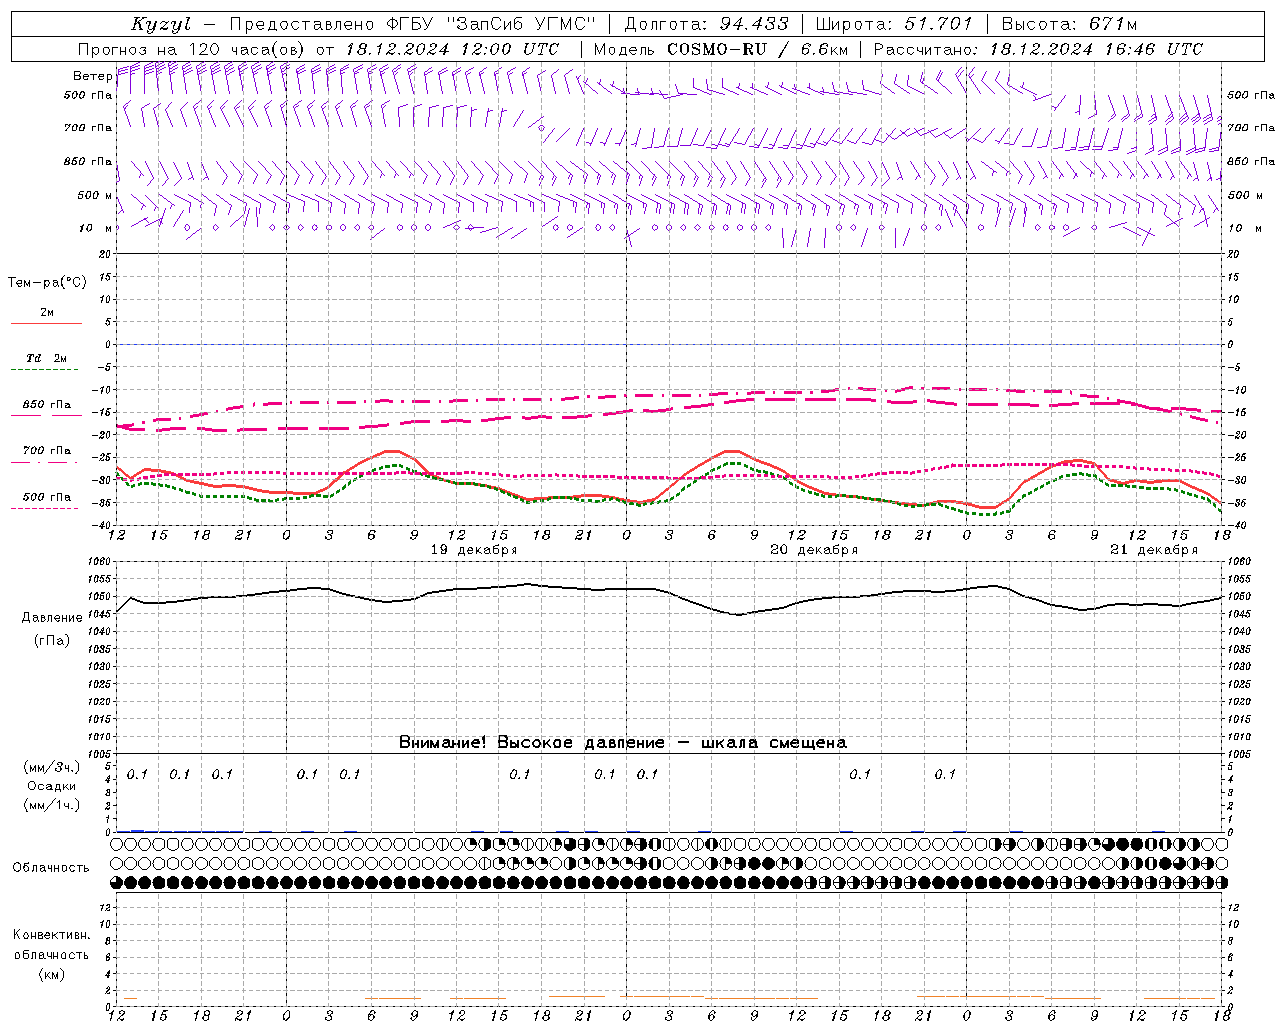Select the text Предоставлено ФГБУ "ЗапСиб УГМС"
The width and height of the screenshot is (1280, 1024).
click(413, 24)
